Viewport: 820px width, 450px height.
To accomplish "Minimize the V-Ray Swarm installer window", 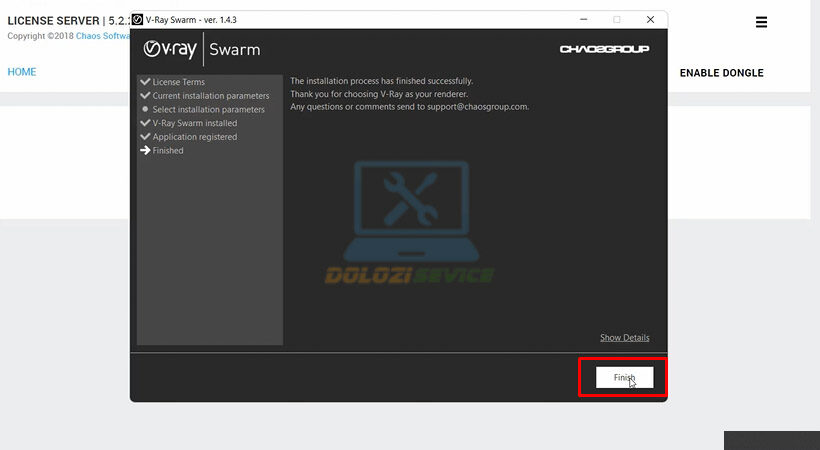I will coord(581,19).
